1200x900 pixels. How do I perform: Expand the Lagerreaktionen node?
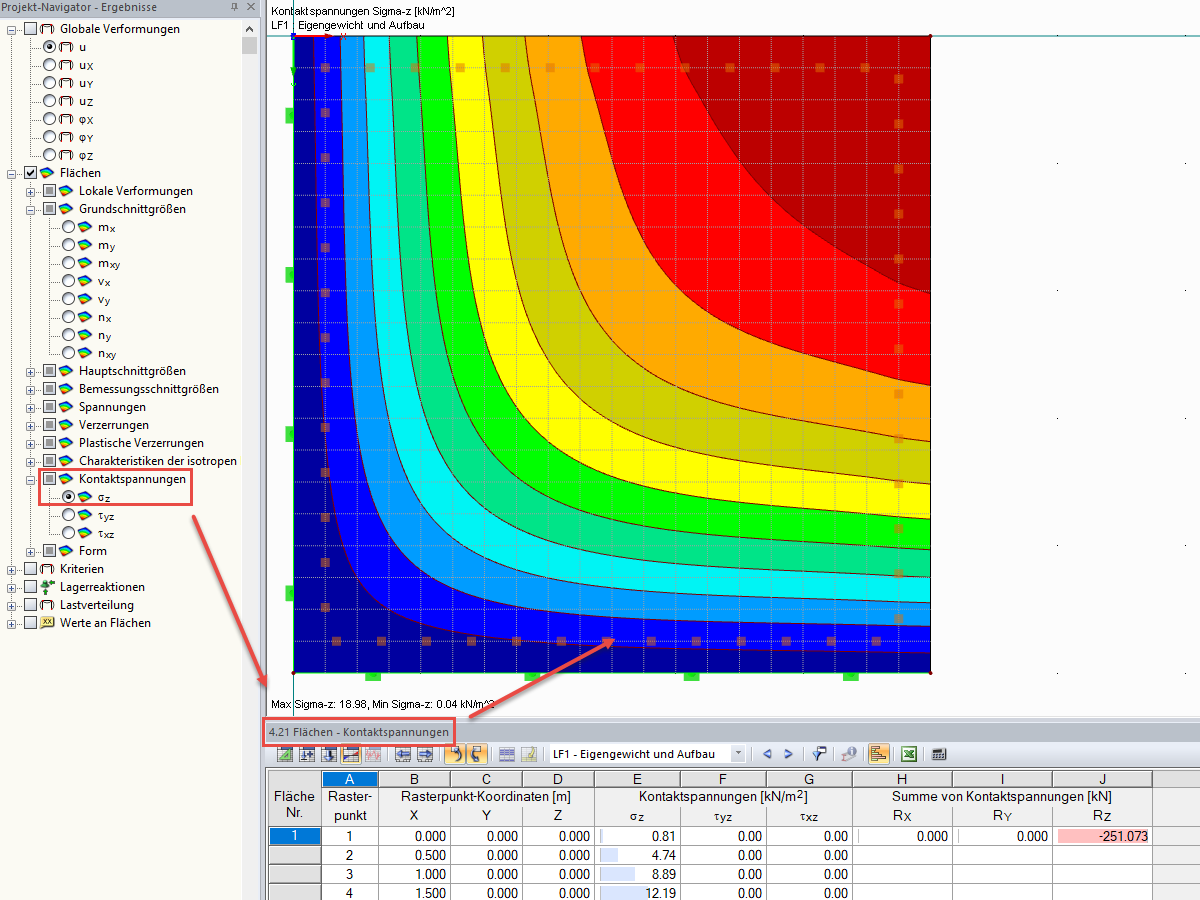click(12, 587)
